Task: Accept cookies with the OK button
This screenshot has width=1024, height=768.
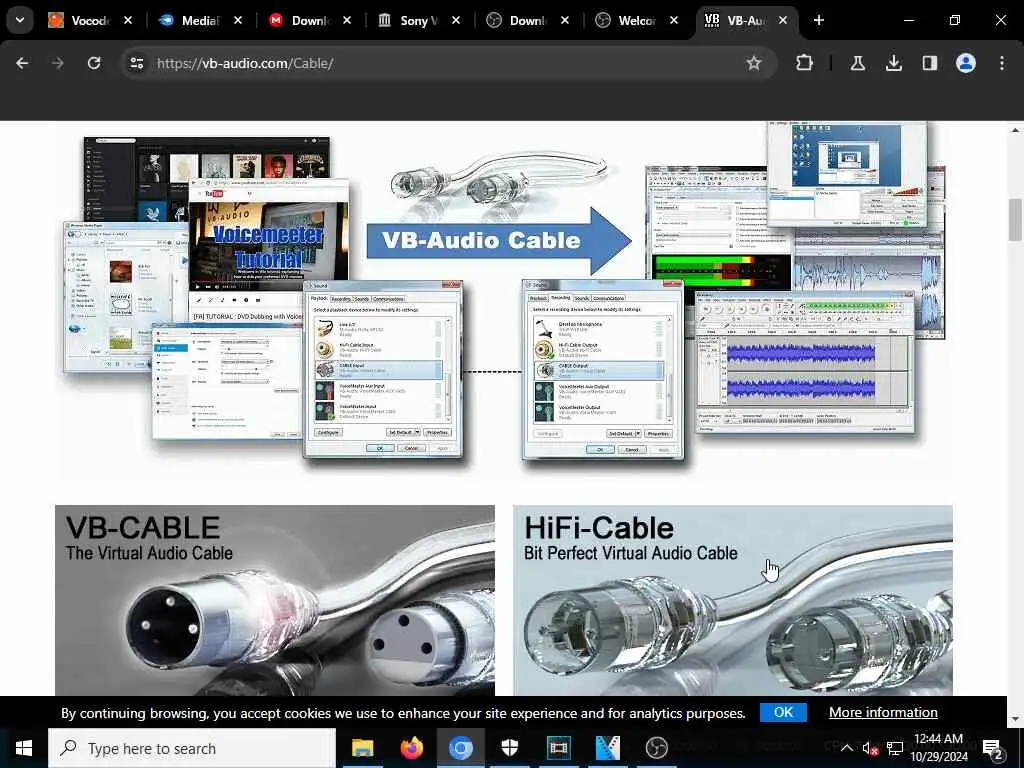Action: [x=783, y=712]
